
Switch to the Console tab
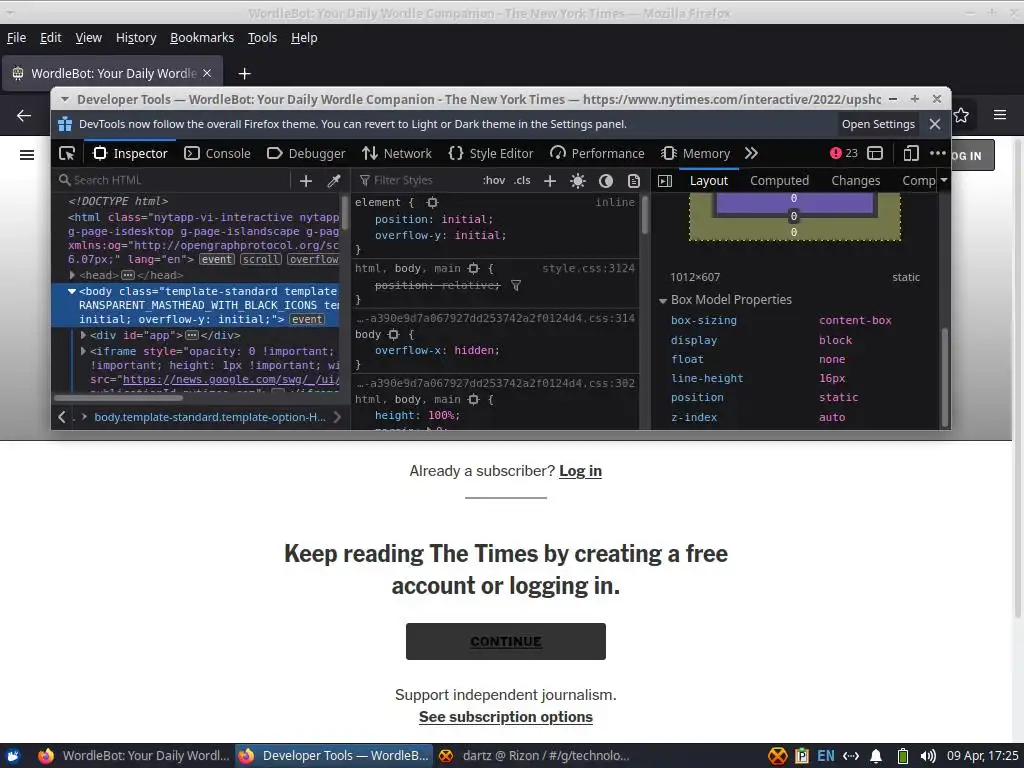pyautogui.click(x=217, y=153)
